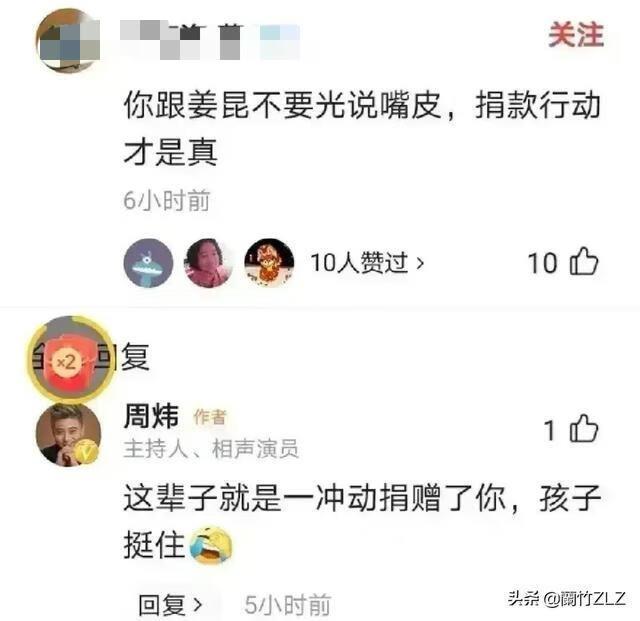Follow the commenter via 关注

point(576,35)
